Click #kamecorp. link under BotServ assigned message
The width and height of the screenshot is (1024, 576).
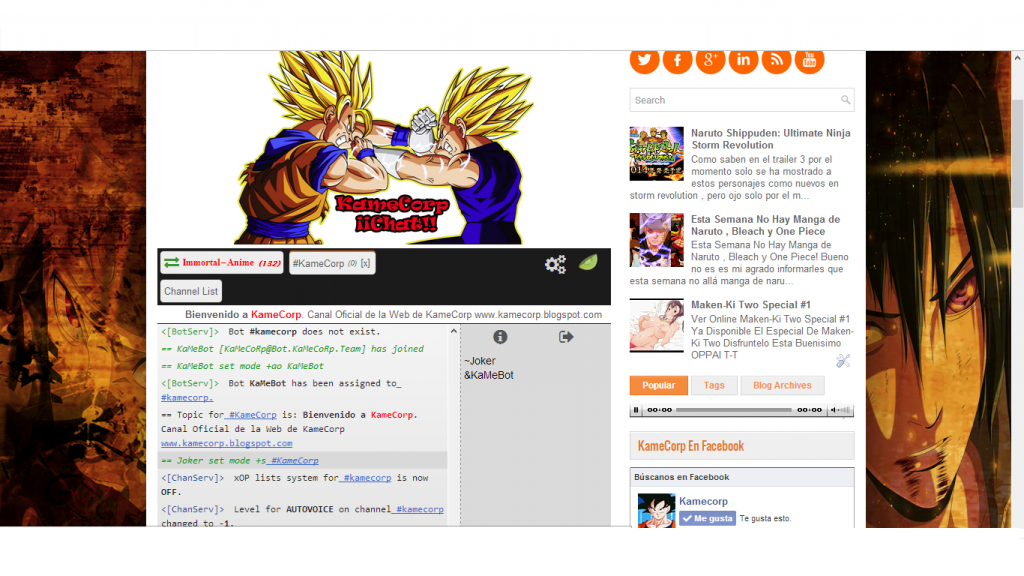tap(187, 398)
